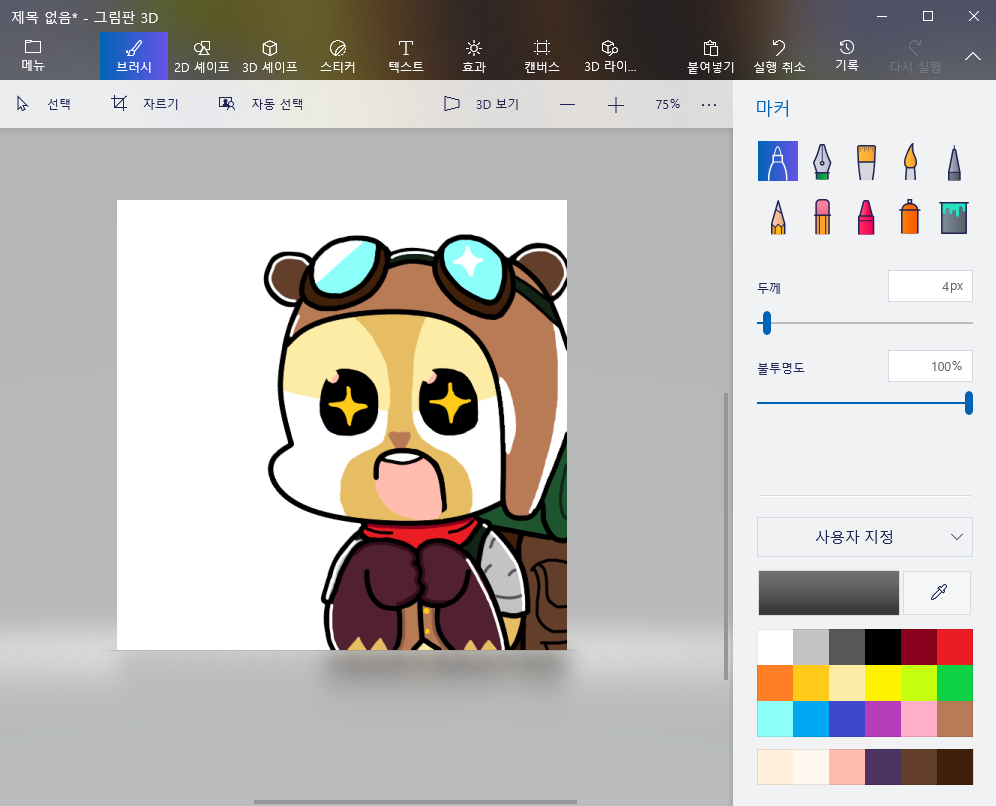This screenshot has width=996, height=806.
Task: Open the 메뉴 file menu
Action: 33,56
